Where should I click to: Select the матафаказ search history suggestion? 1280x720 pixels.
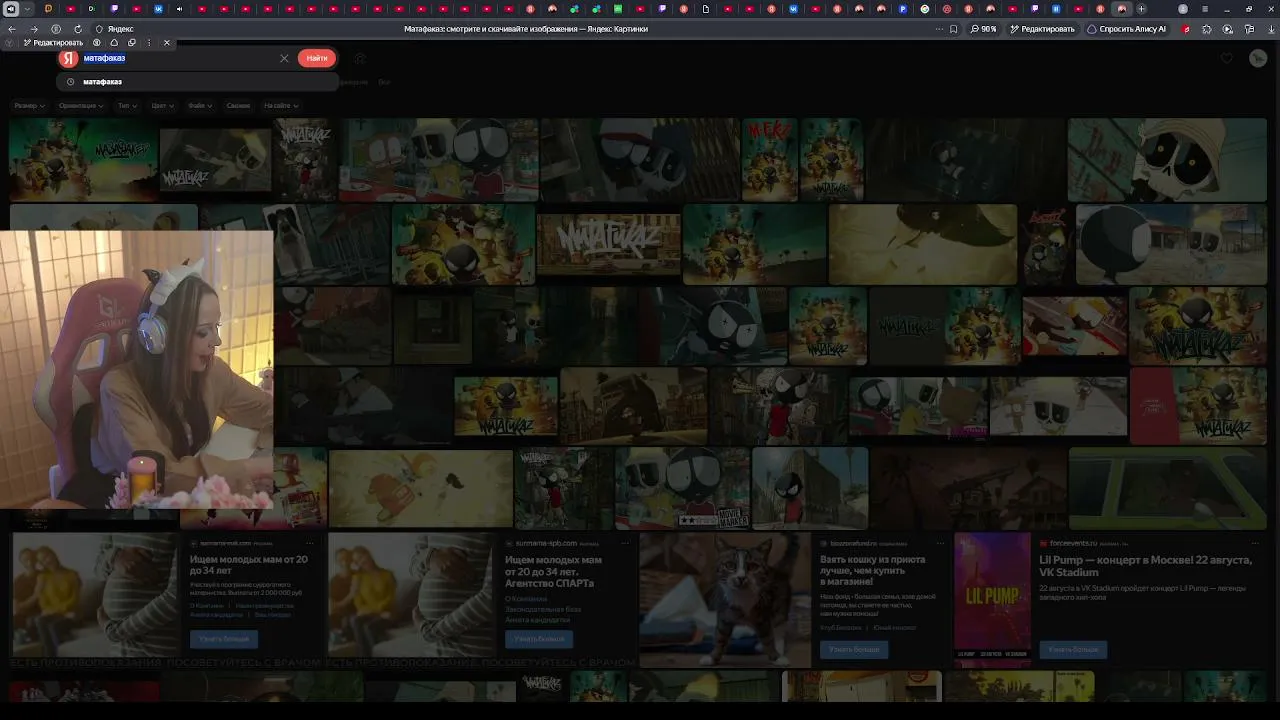(198, 82)
